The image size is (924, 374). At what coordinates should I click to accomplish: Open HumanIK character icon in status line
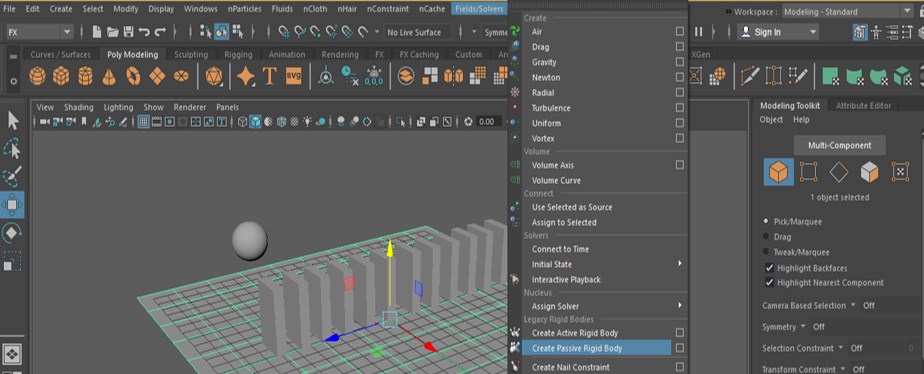[x=876, y=32]
